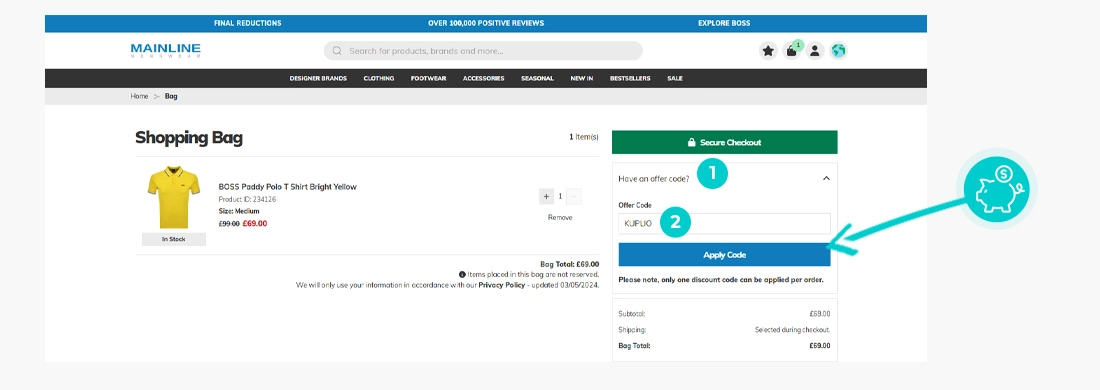The height and width of the screenshot is (390, 1100).
Task: Focus the product search field
Action: point(483,51)
